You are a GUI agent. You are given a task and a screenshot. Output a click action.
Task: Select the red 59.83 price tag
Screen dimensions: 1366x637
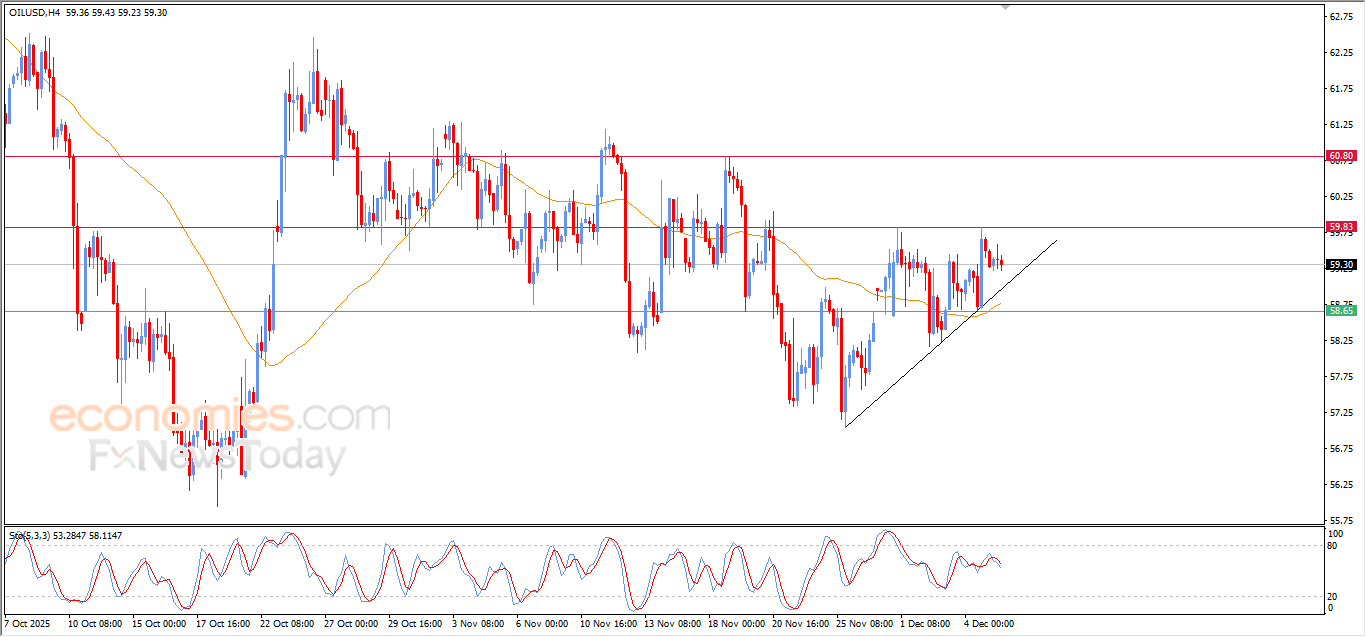[1341, 227]
